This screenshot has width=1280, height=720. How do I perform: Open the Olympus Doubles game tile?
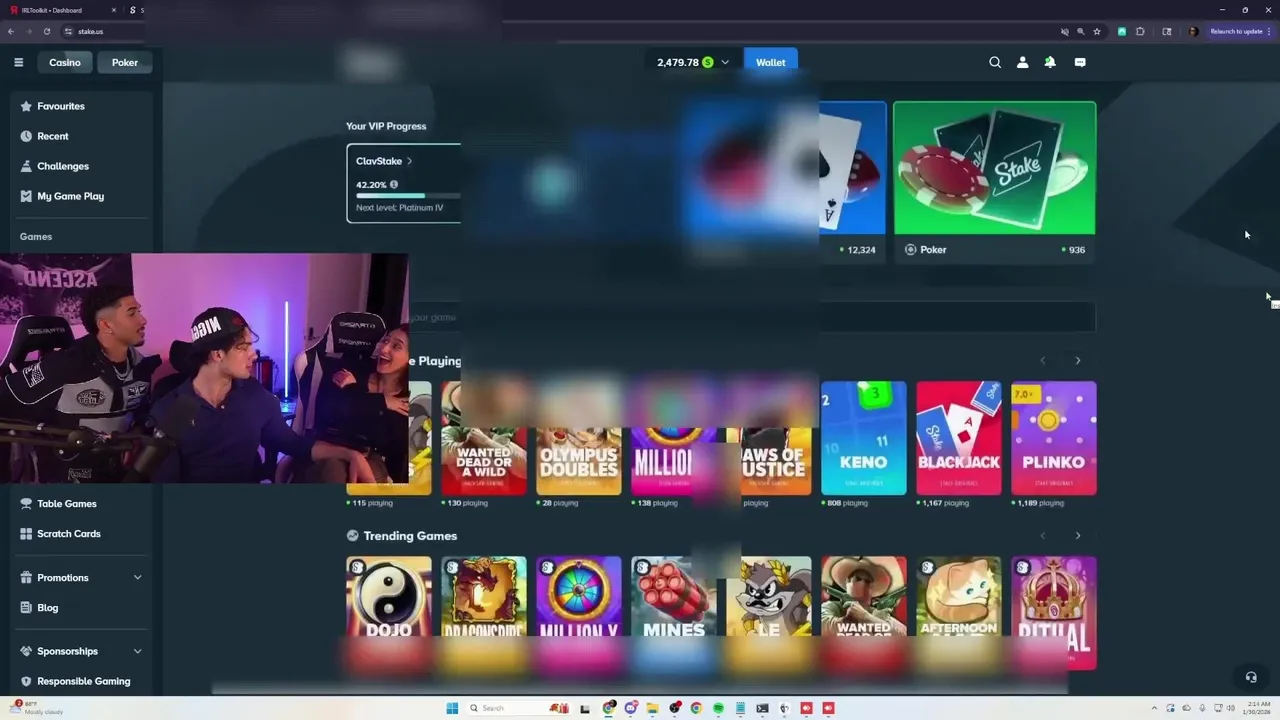click(x=578, y=438)
